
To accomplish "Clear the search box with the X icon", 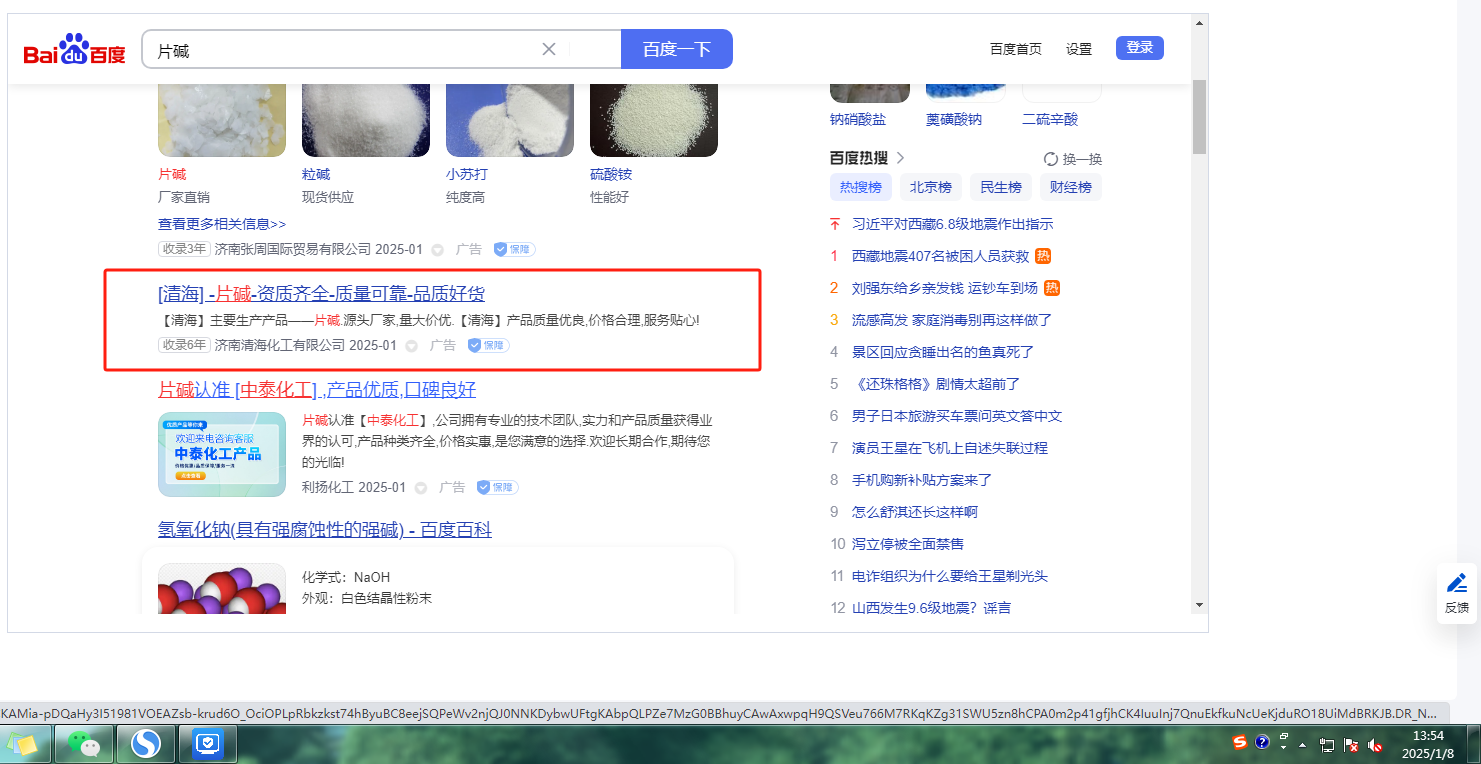I will coord(549,49).
